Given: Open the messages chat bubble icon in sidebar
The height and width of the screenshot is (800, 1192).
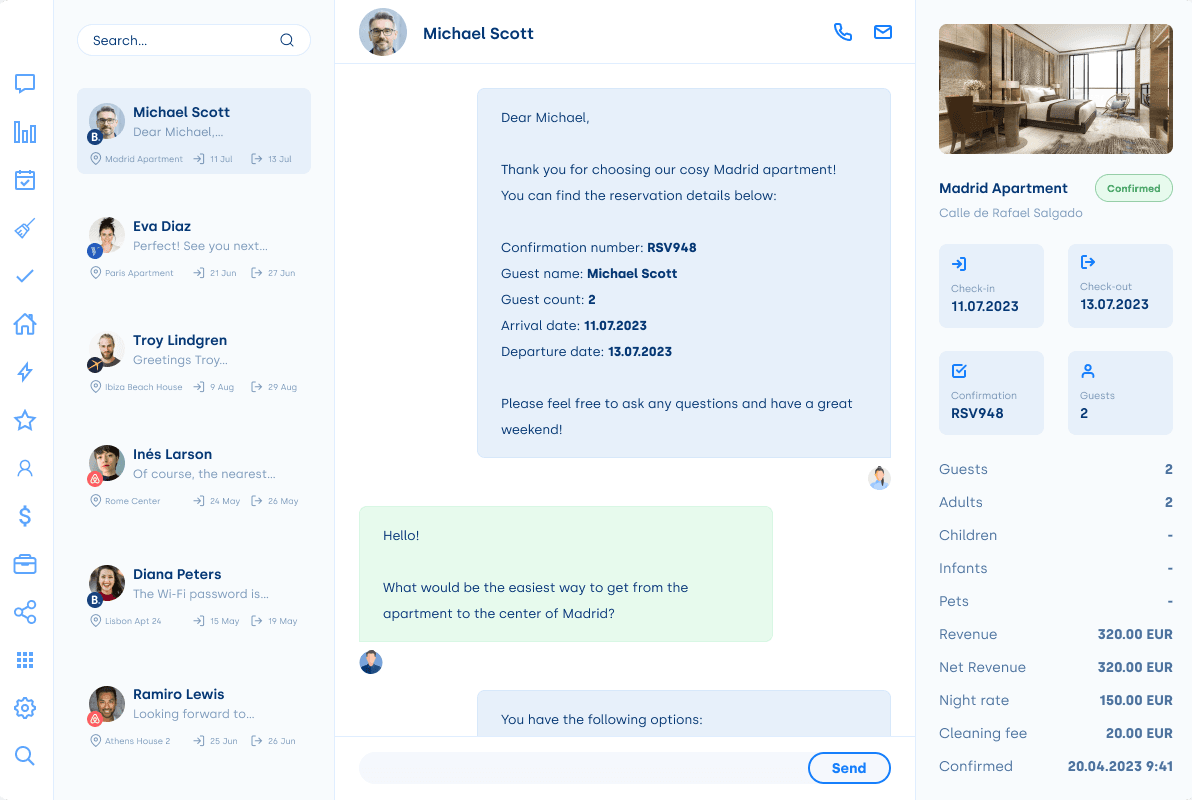Looking at the screenshot, I should click(25, 84).
